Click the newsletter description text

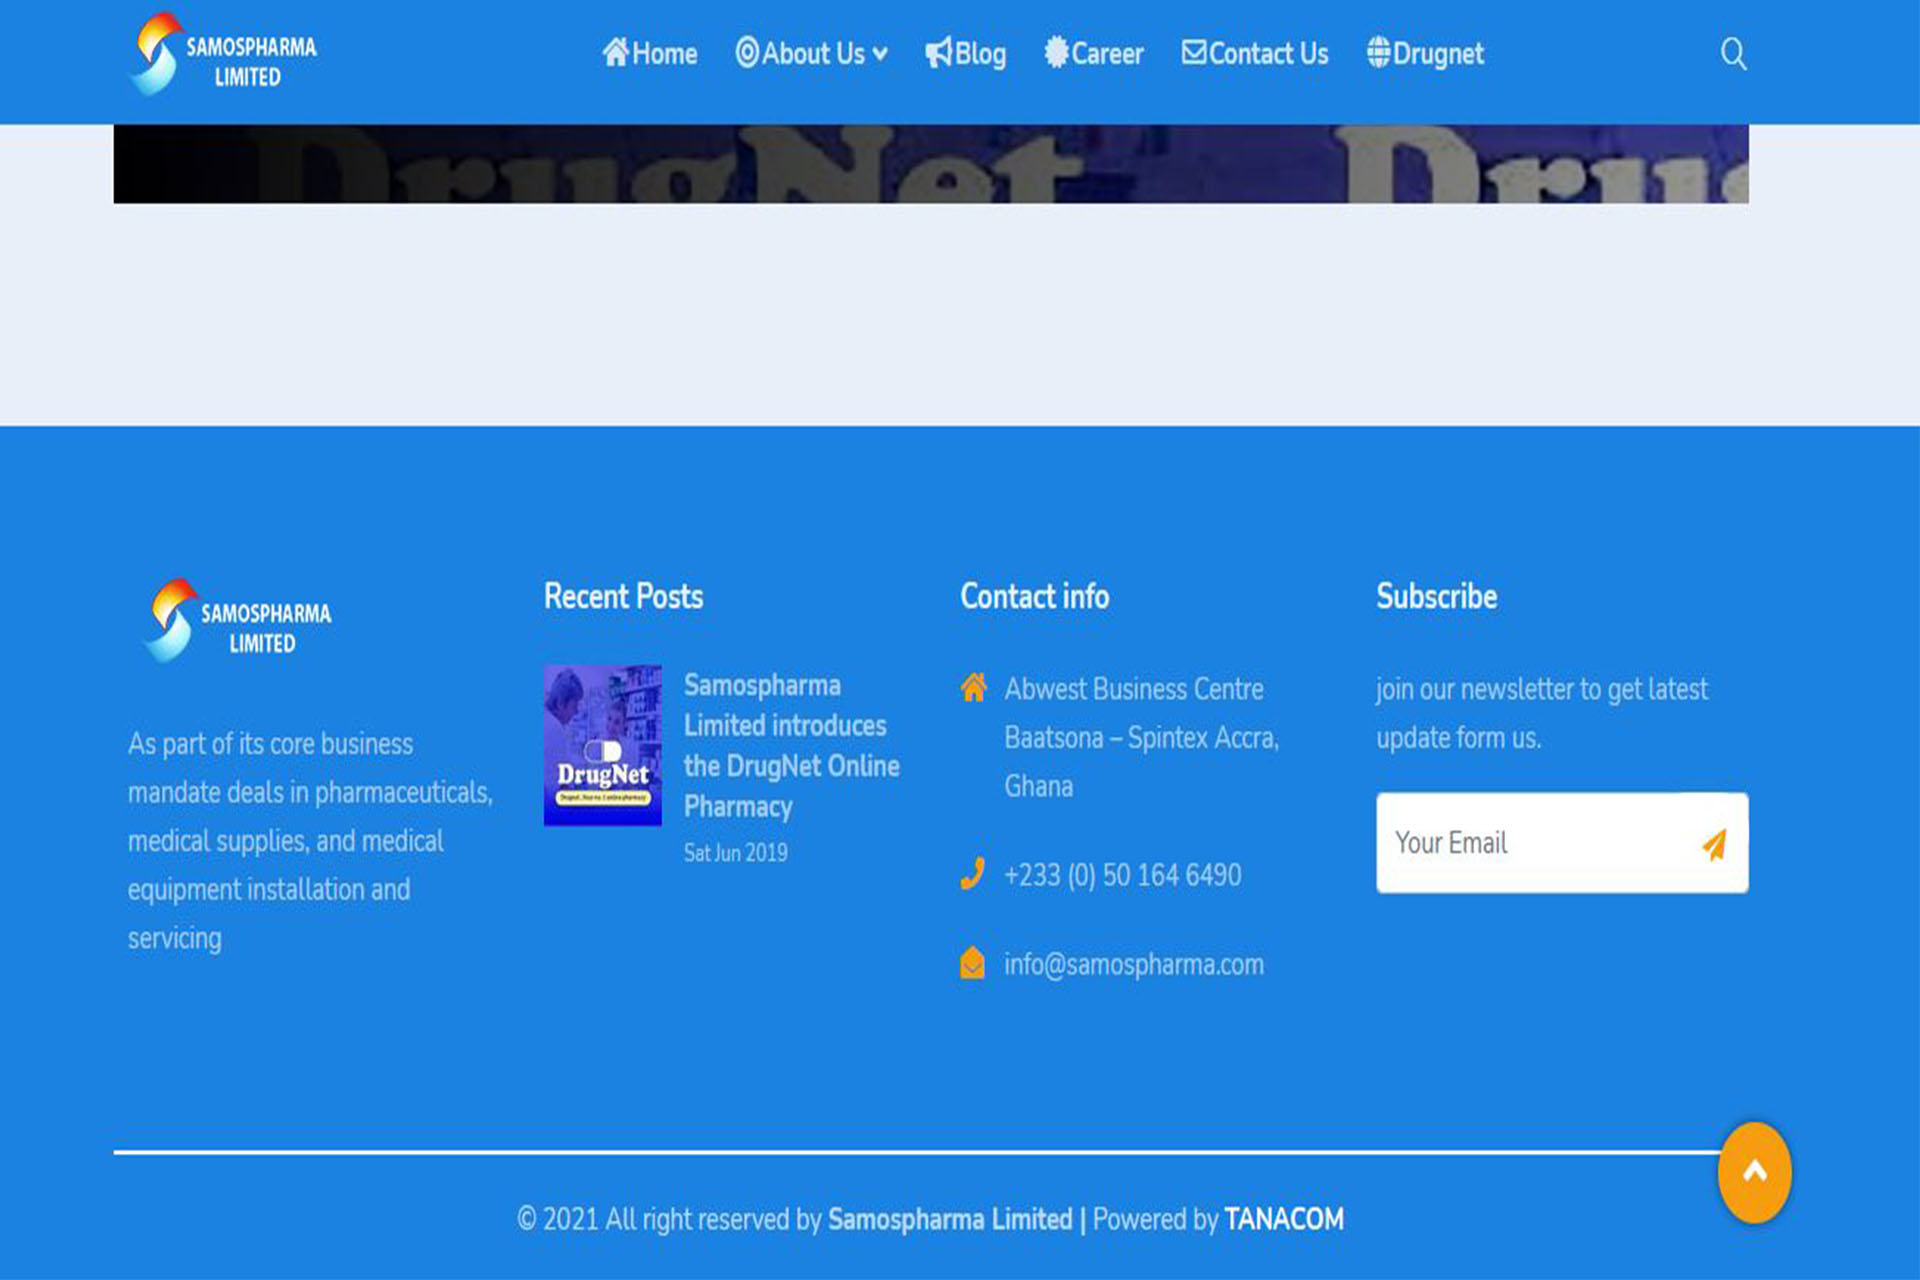(1541, 714)
